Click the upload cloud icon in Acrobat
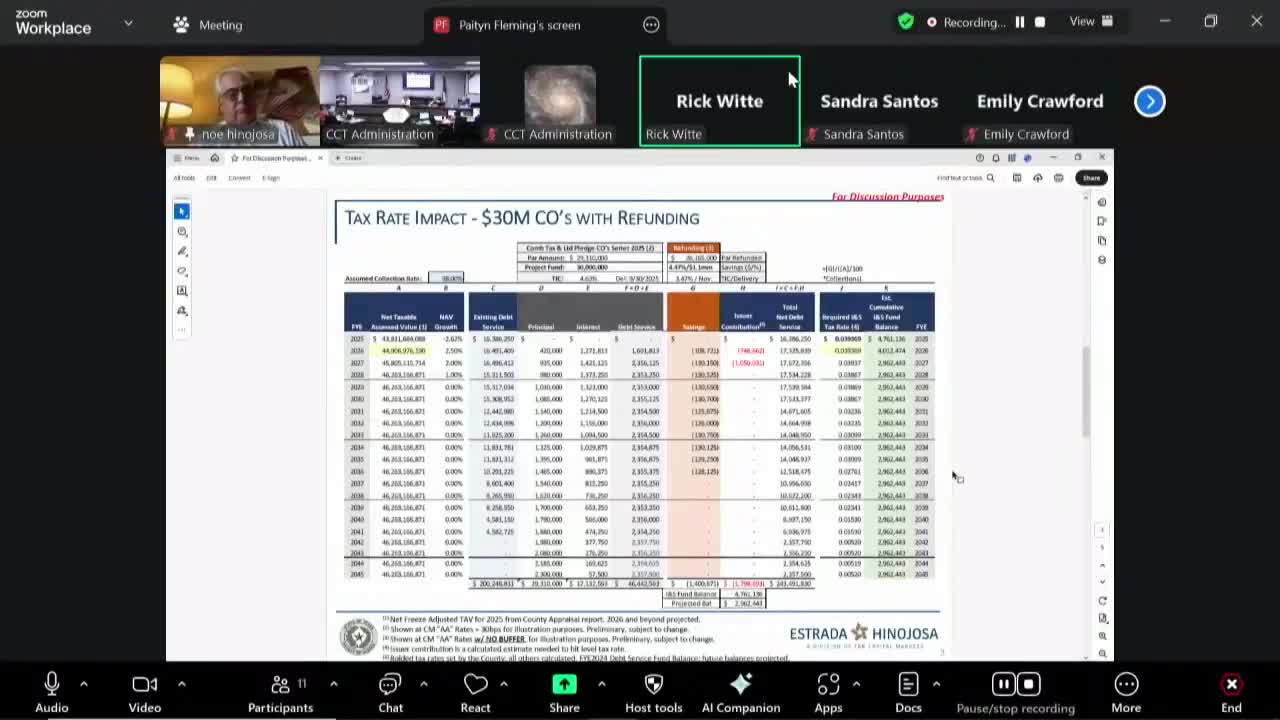The height and width of the screenshot is (720, 1280). [x=1038, y=178]
